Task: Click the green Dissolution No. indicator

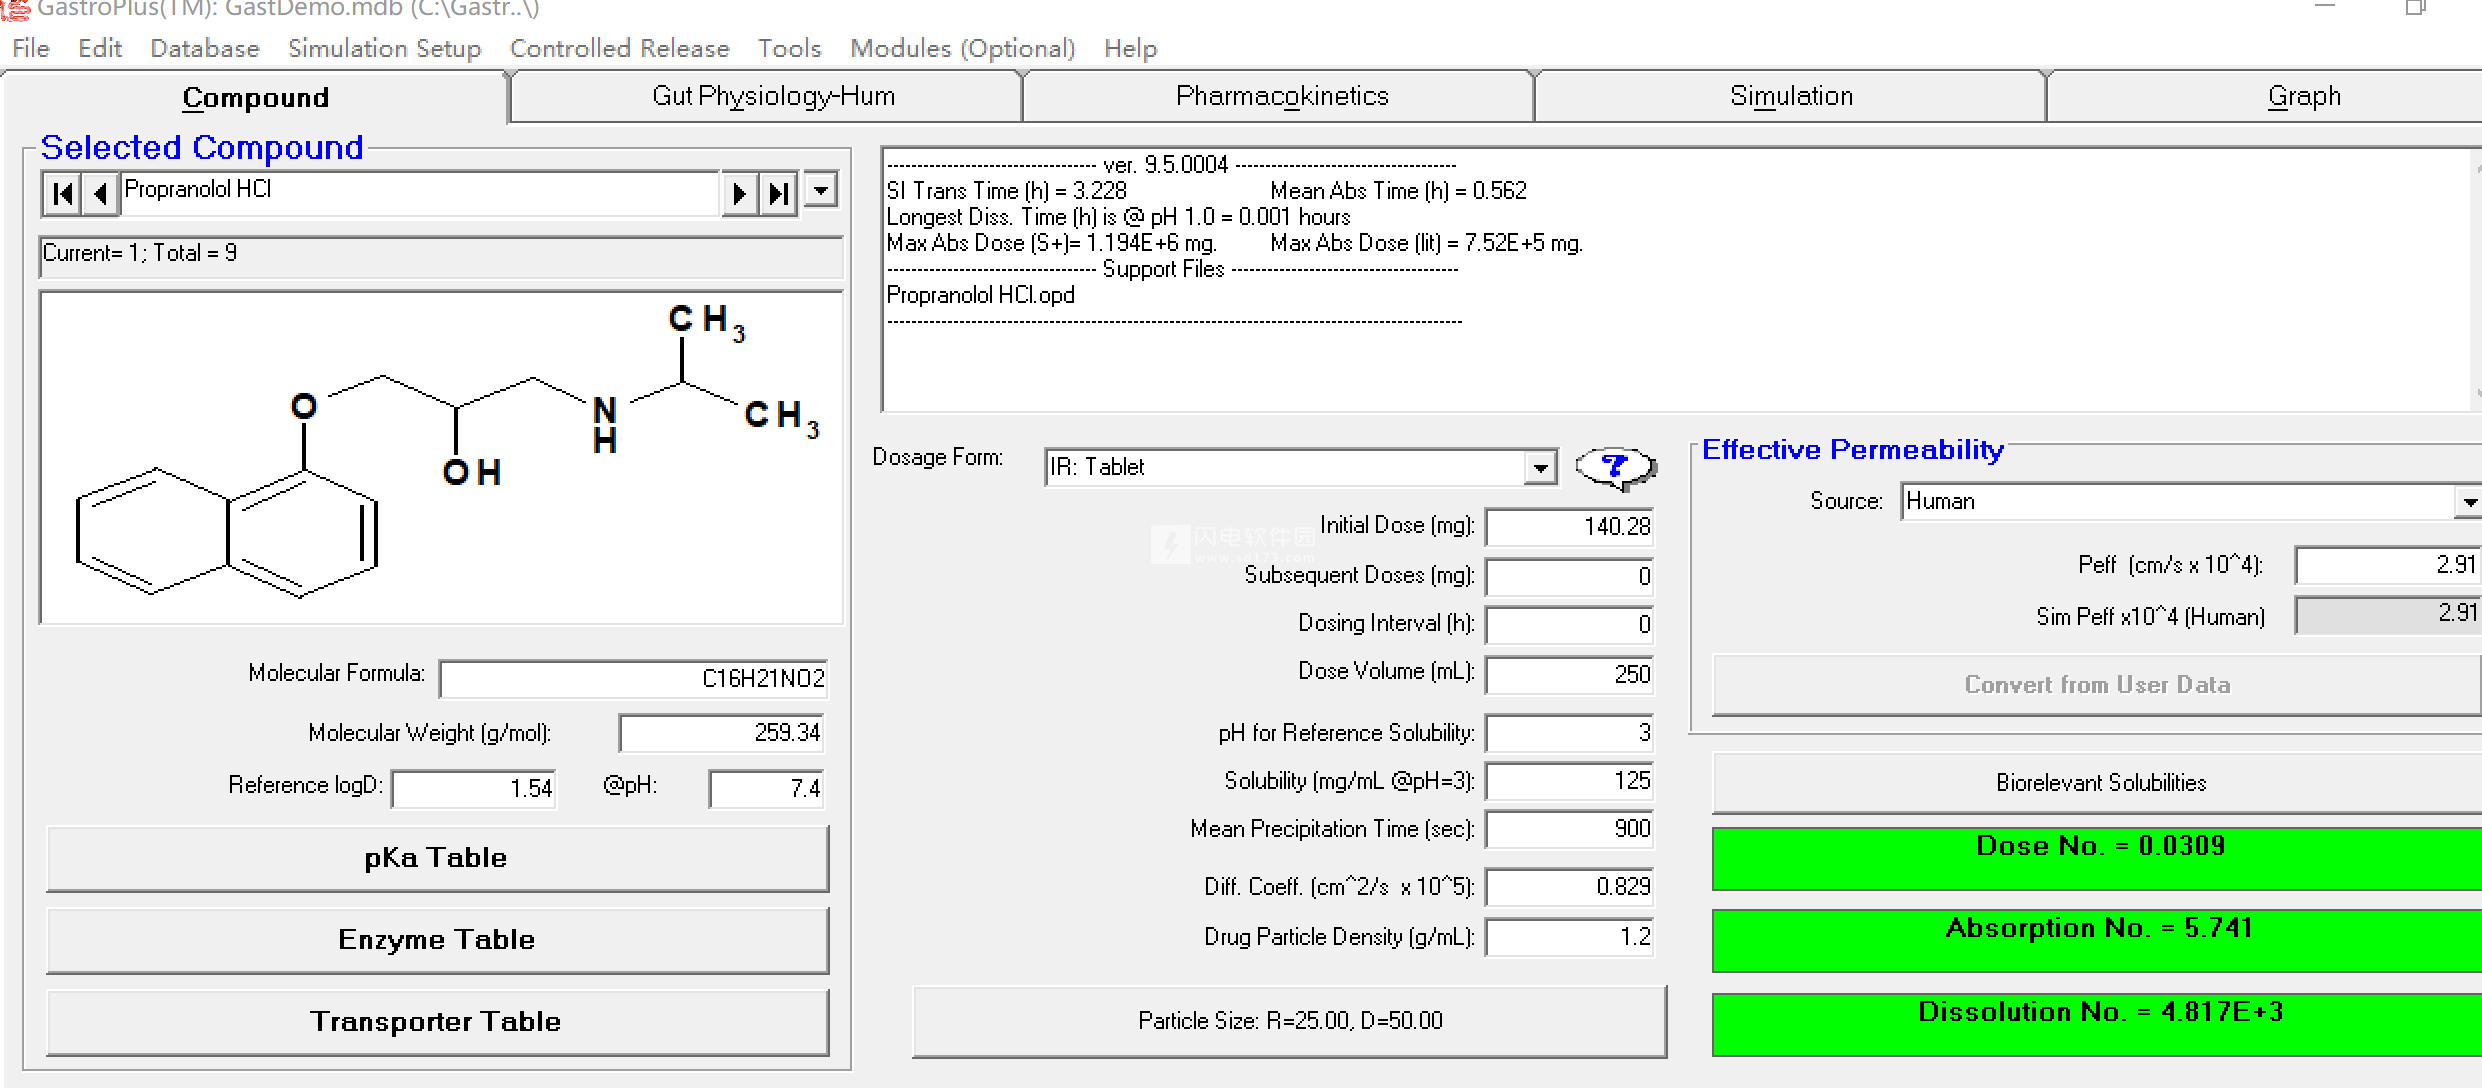Action: pyautogui.click(x=2099, y=1024)
